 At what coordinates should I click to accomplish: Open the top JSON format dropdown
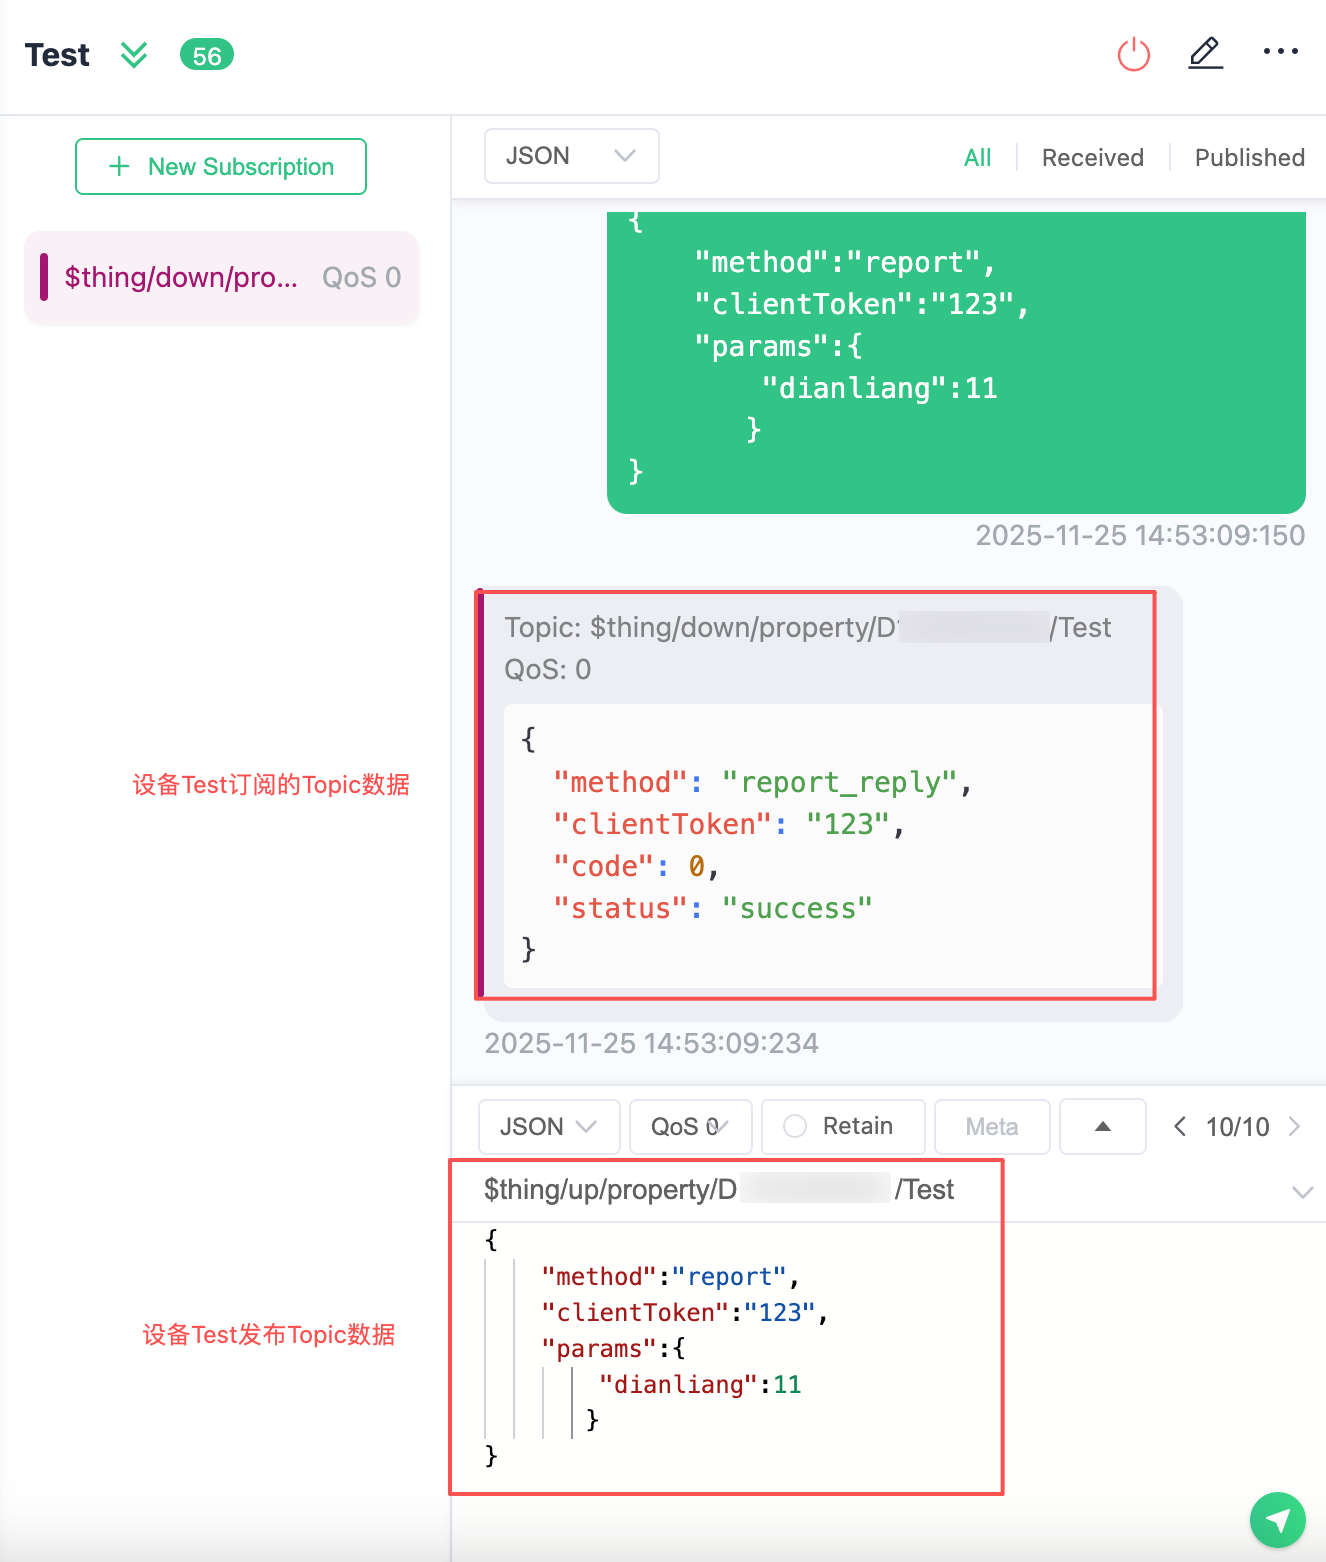point(571,156)
